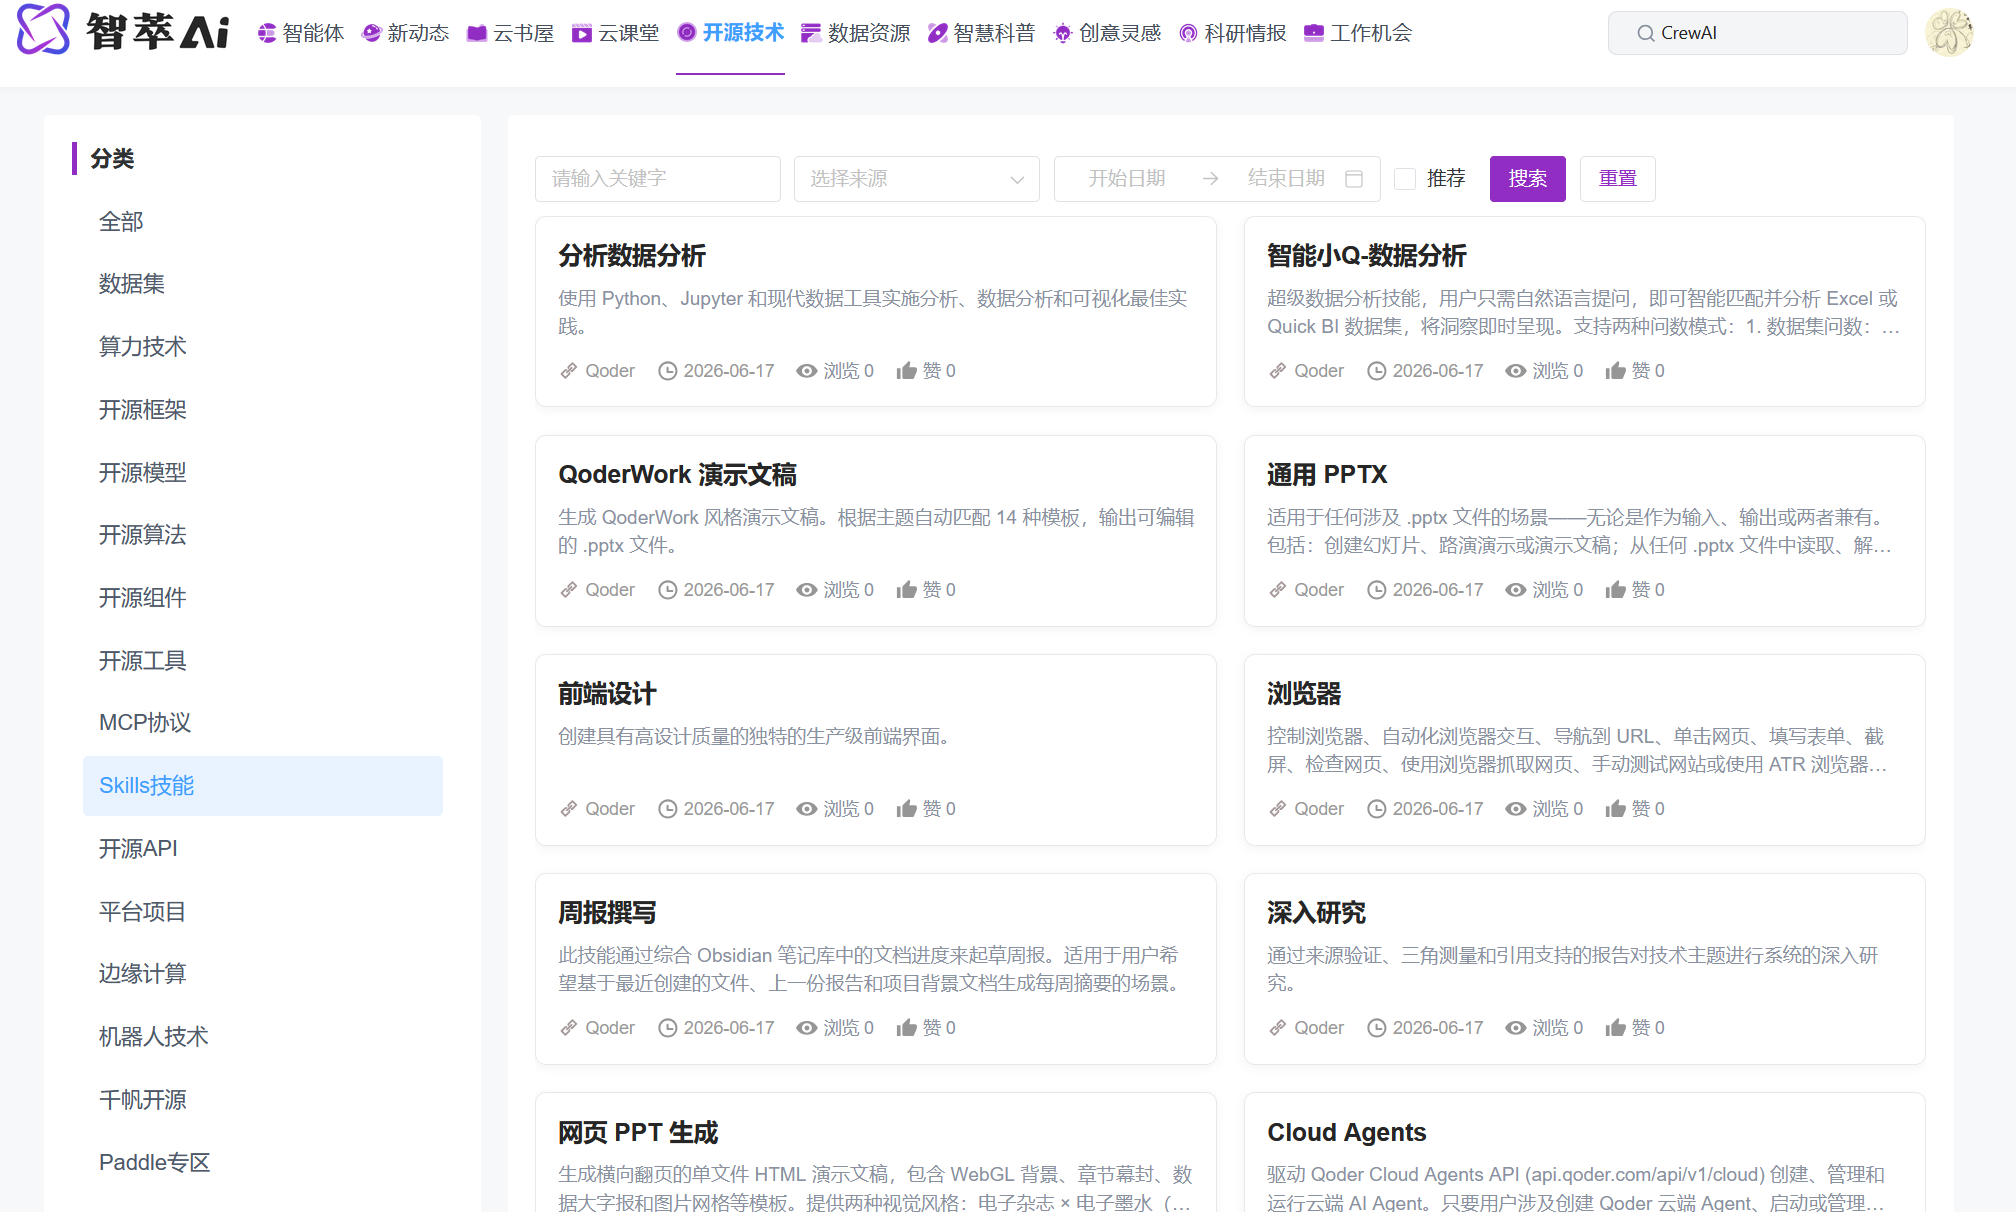Open 工作机会 nav item
2016x1212 pixels.
click(1358, 33)
